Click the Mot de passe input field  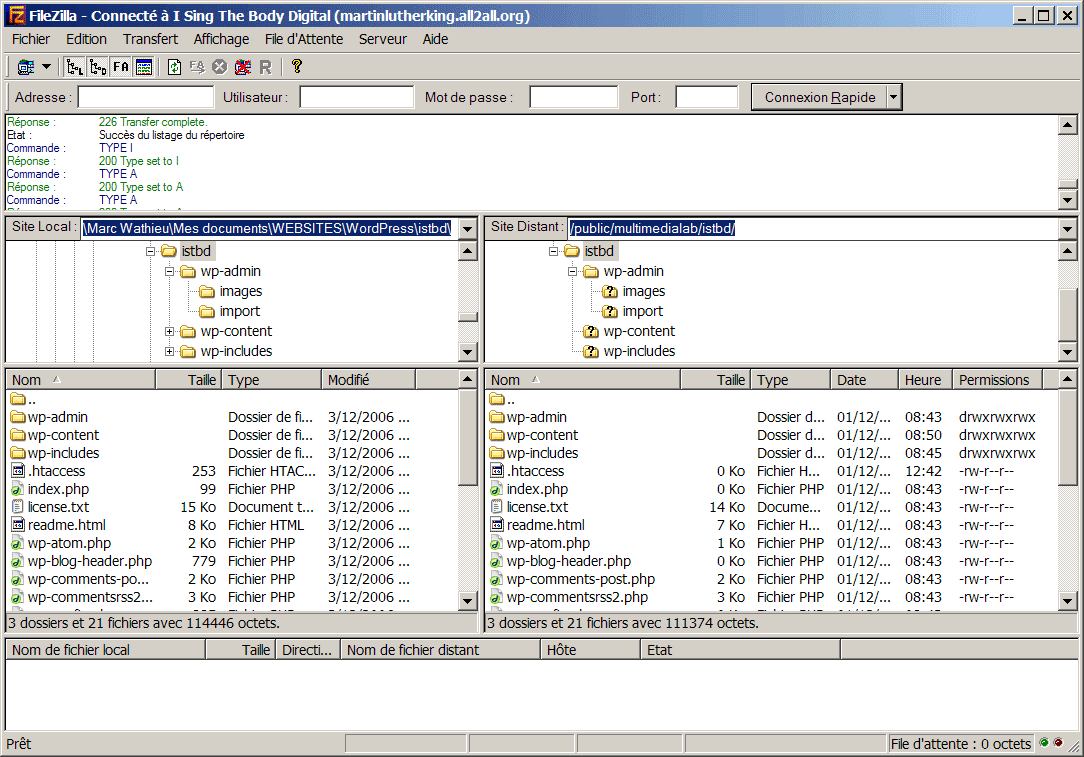point(573,97)
